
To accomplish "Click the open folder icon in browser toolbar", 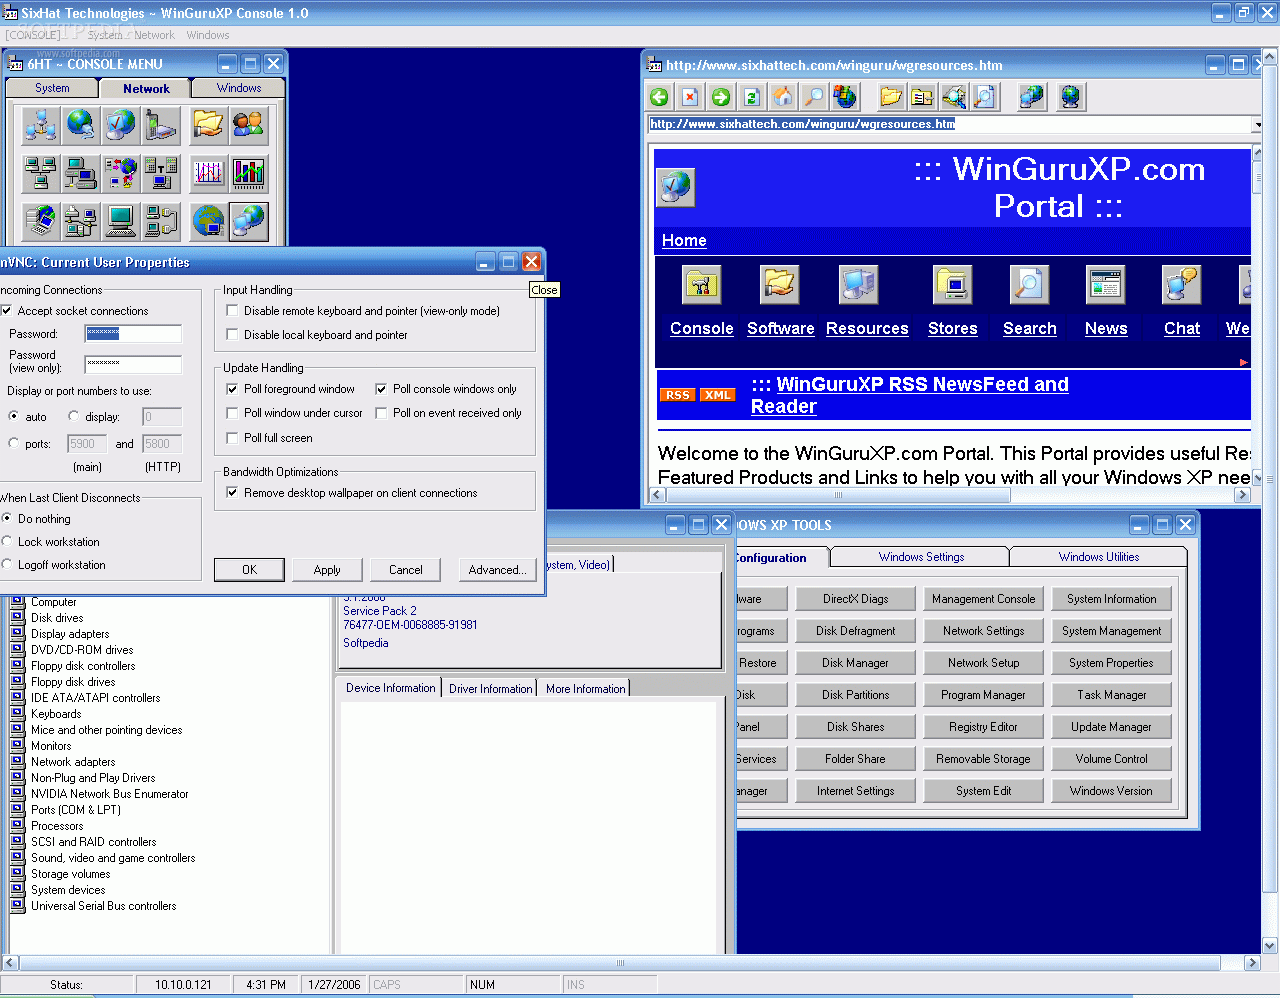I will point(891,97).
